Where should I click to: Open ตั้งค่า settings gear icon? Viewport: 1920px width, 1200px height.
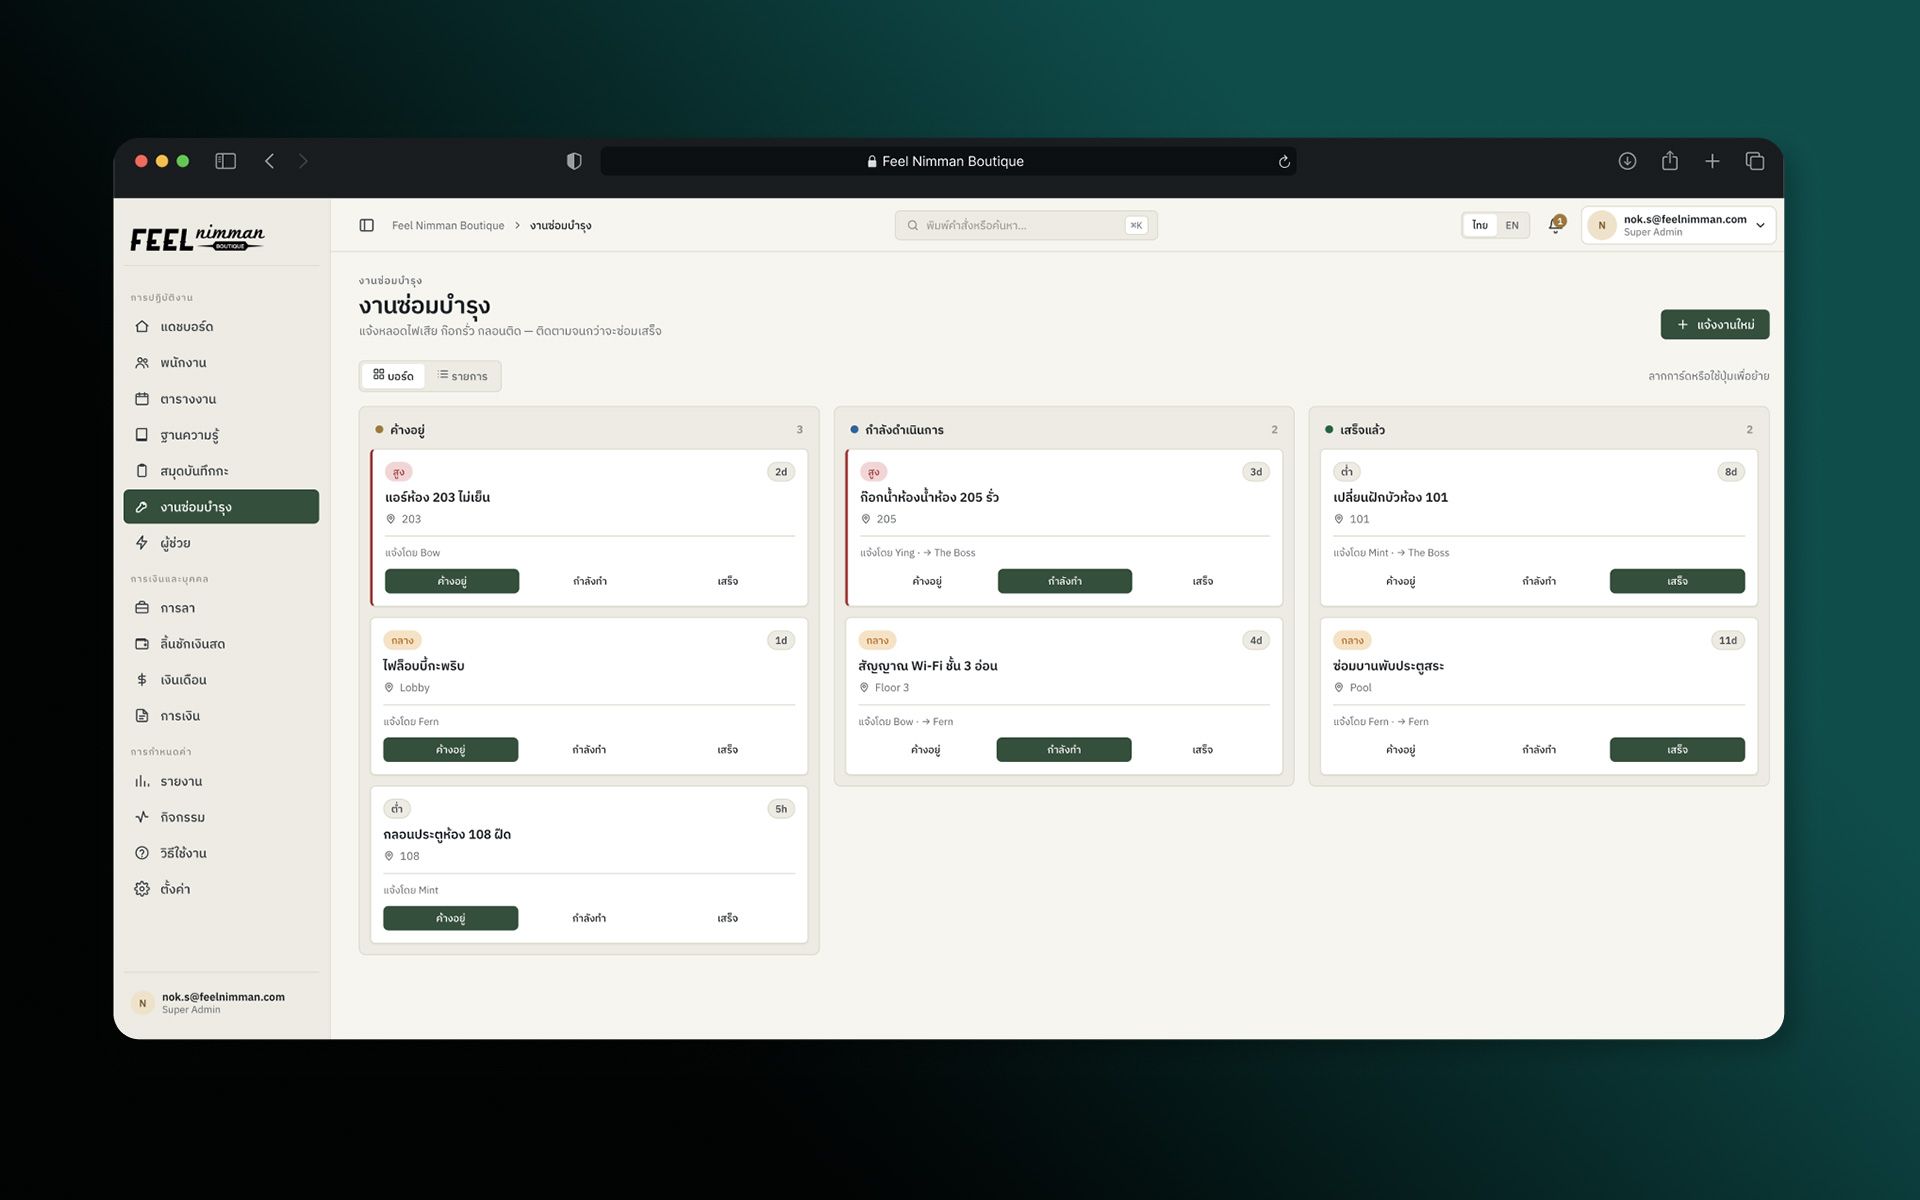142,889
